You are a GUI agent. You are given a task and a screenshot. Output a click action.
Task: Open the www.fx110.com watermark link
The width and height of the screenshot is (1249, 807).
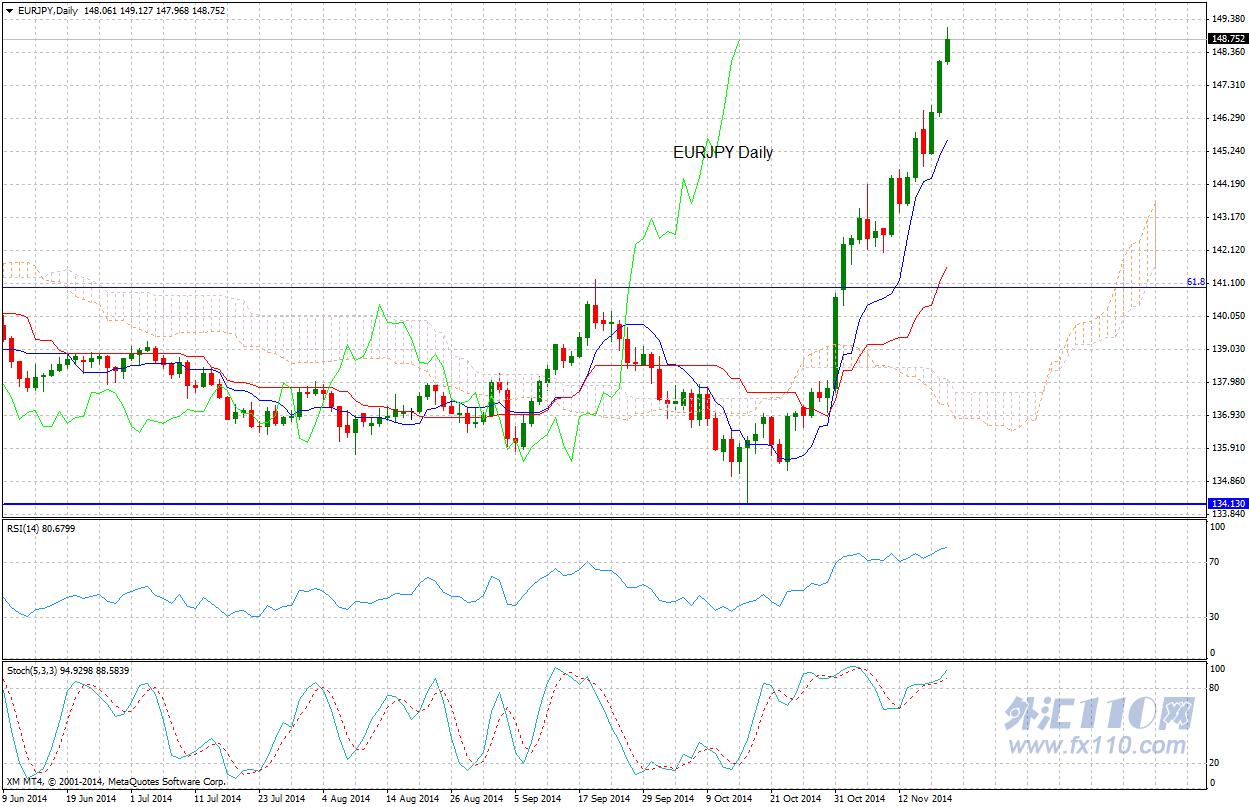pos(1100,746)
